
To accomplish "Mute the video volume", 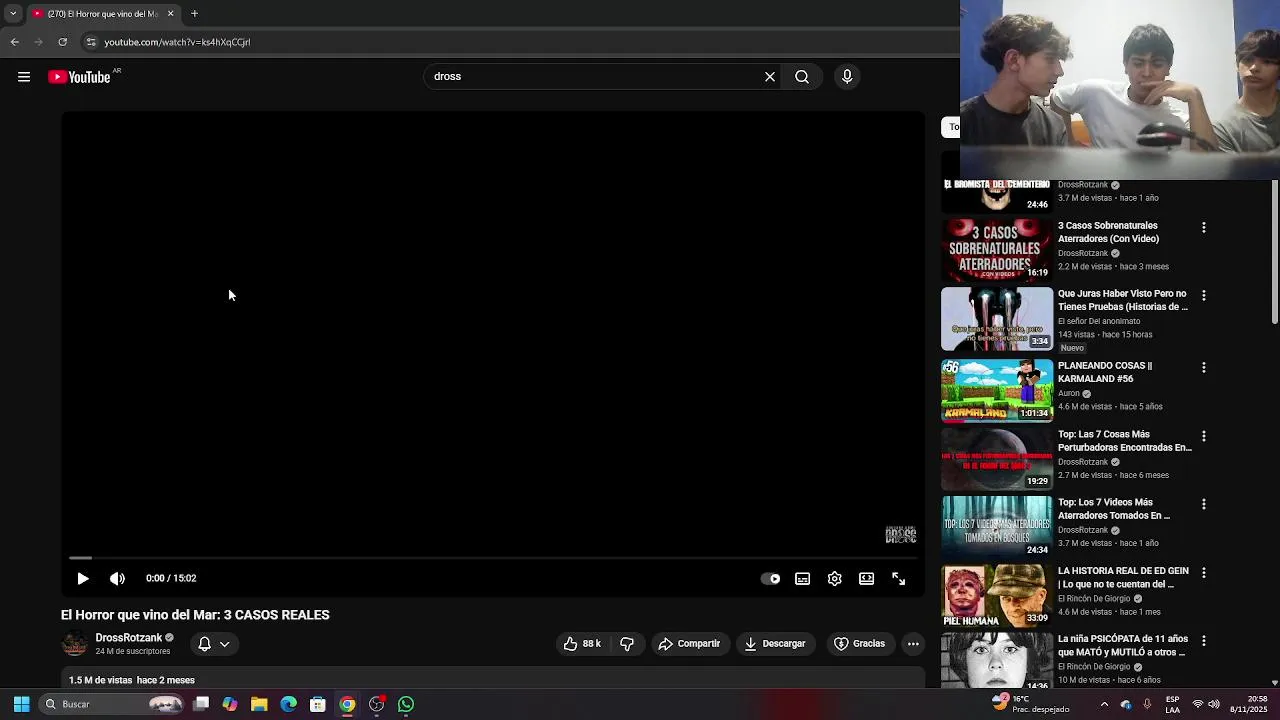I will coord(117,578).
